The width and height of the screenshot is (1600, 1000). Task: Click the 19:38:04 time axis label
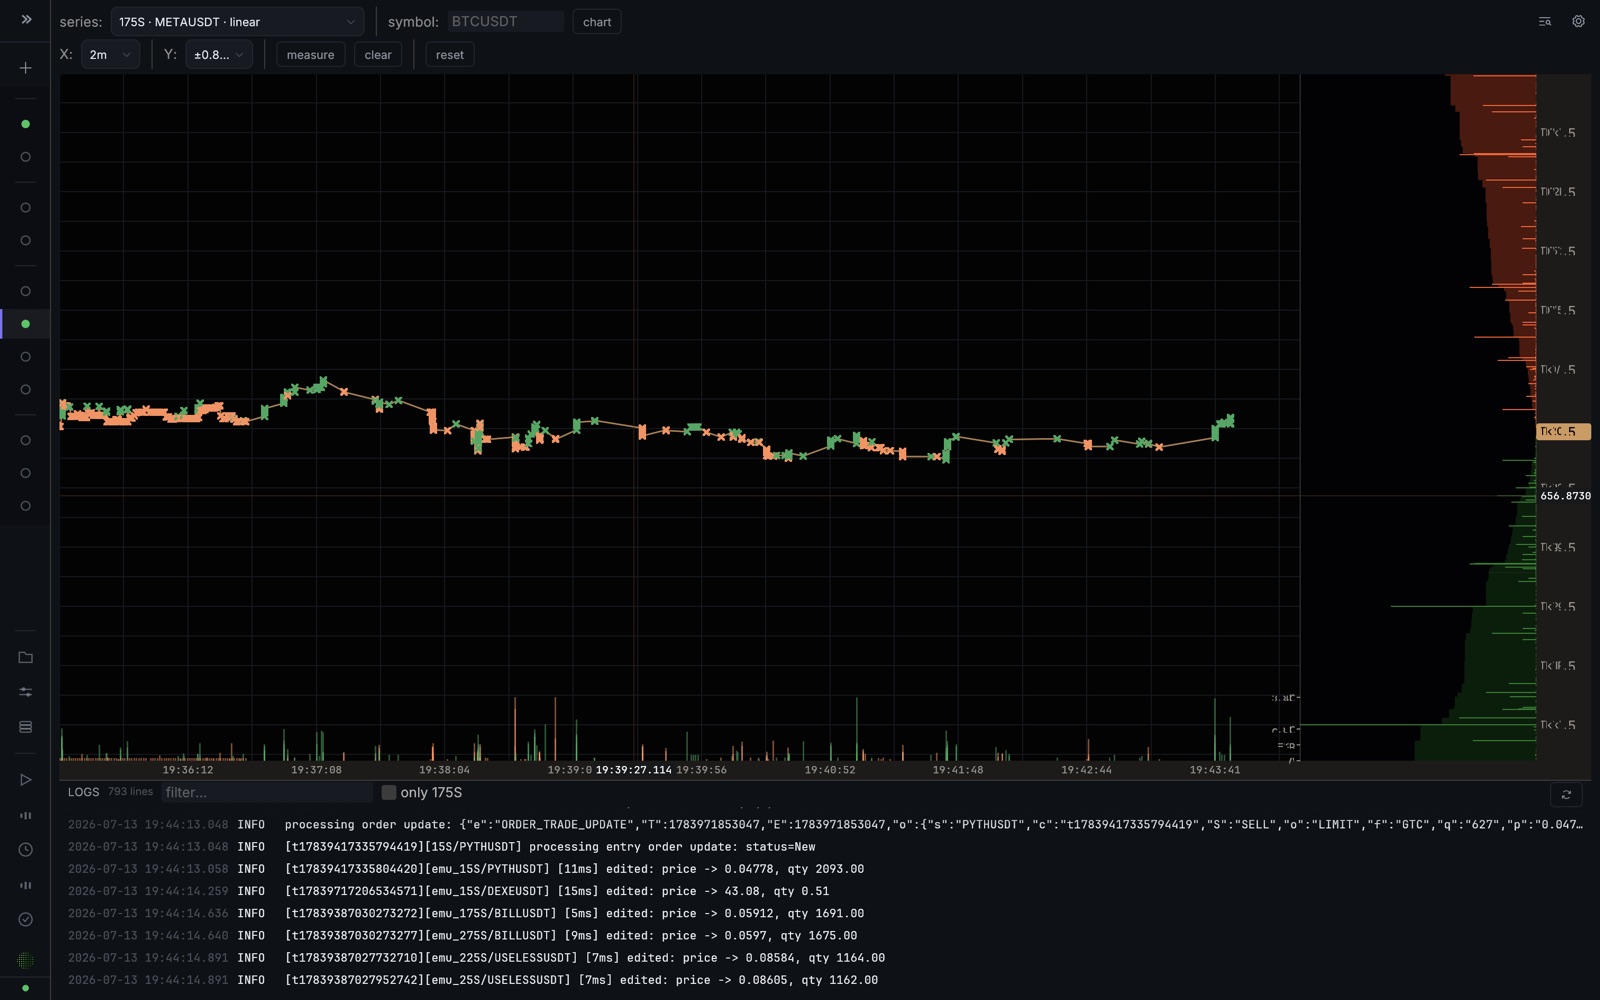click(x=444, y=770)
